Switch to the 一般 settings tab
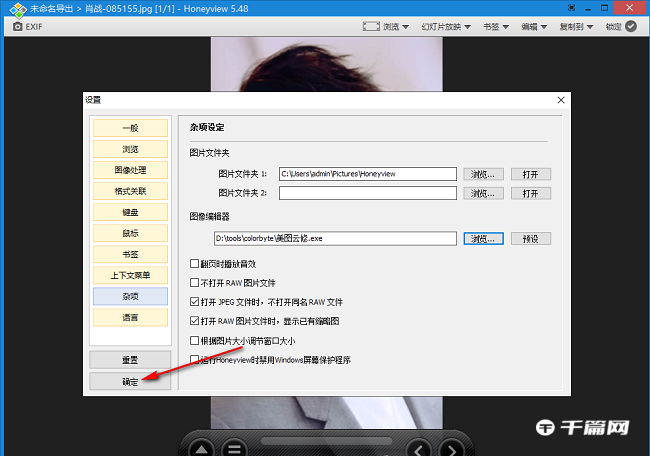Screen dimensions: 650x456 pyautogui.click(x=130, y=128)
